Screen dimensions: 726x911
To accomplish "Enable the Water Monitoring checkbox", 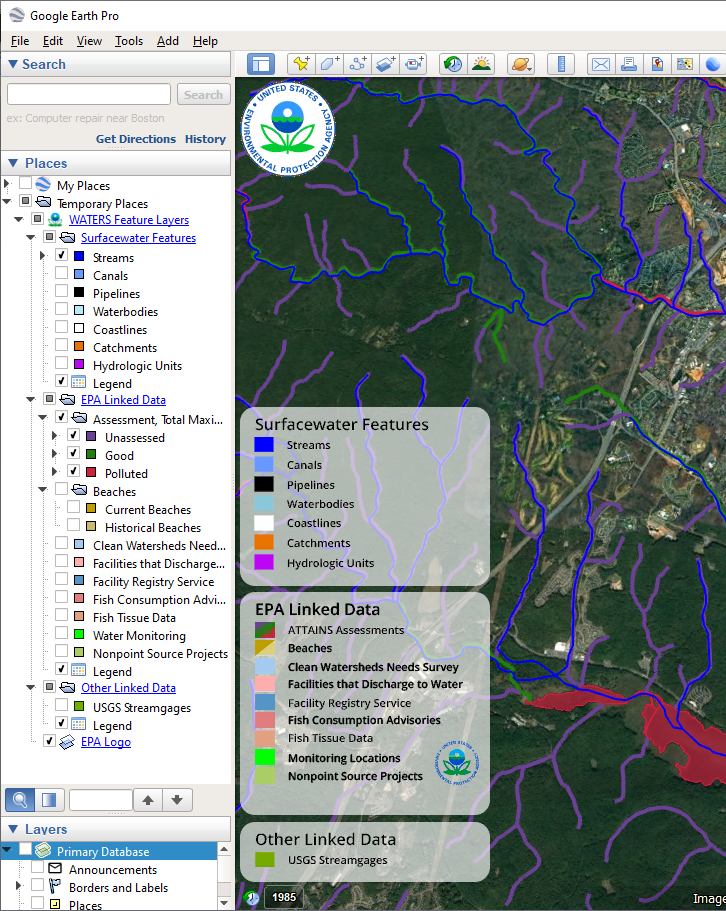I will coord(61,633).
